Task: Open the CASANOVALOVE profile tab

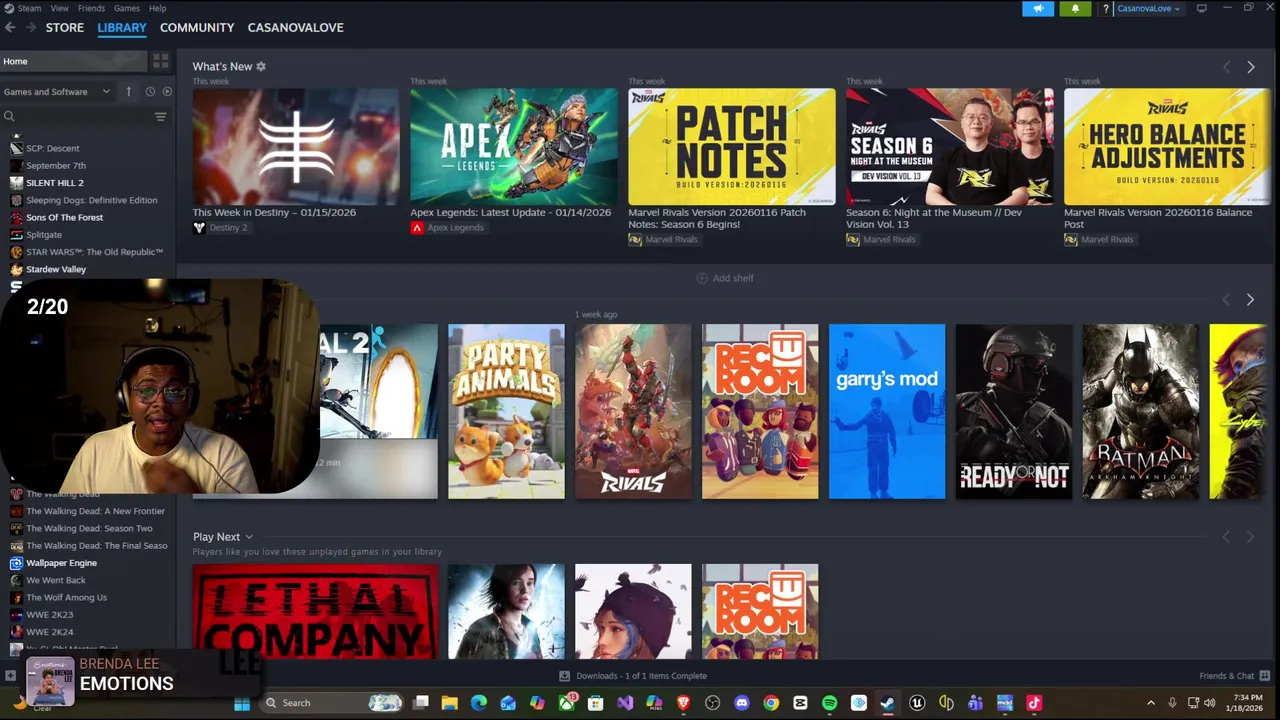Action: coord(296,28)
